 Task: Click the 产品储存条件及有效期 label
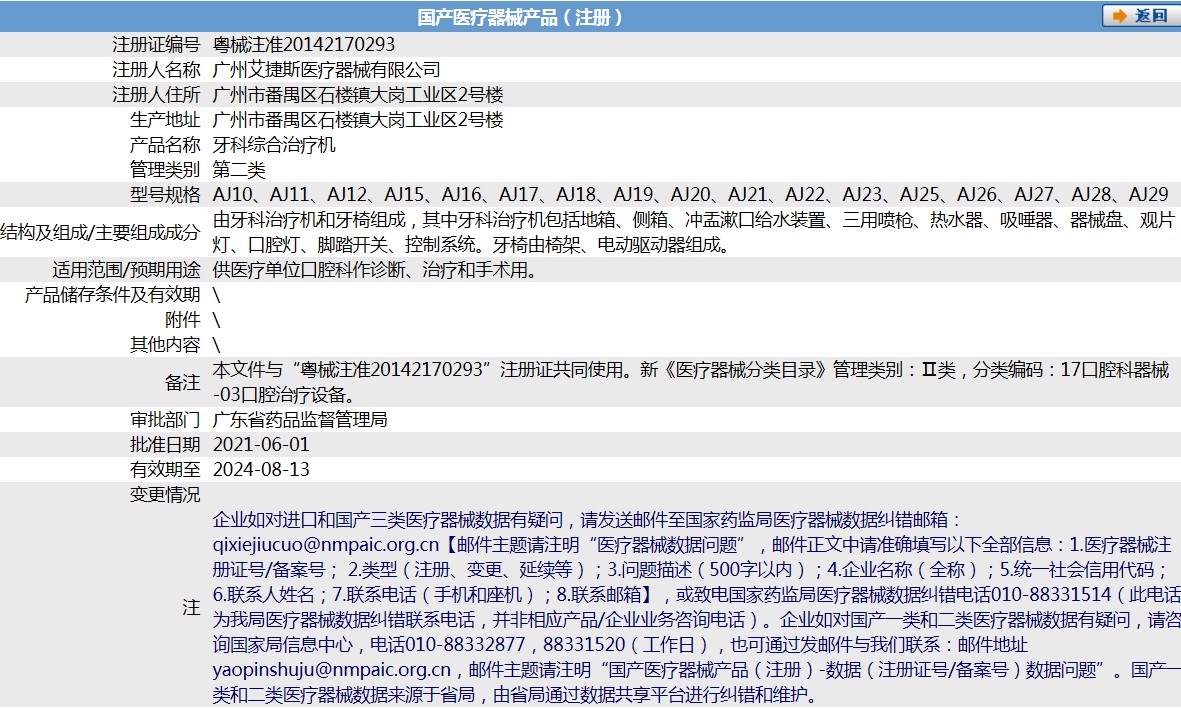pyautogui.click(x=112, y=294)
